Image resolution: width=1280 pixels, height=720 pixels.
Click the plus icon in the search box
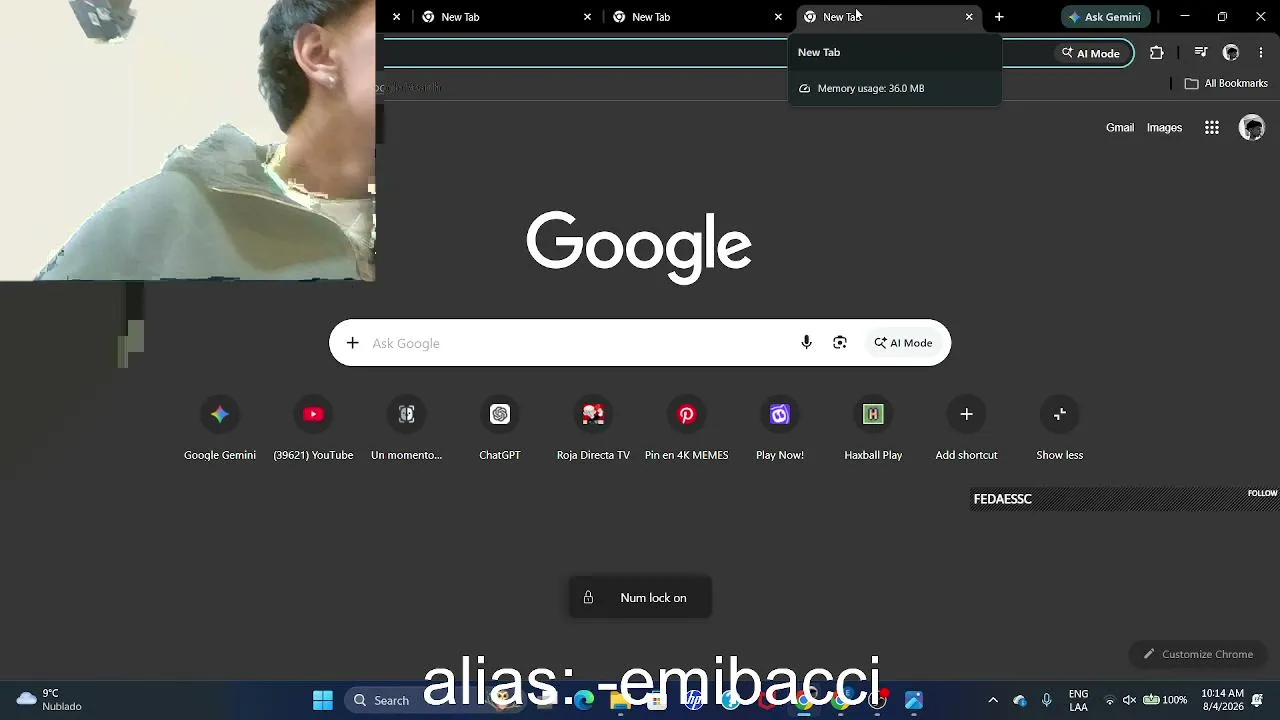352,343
